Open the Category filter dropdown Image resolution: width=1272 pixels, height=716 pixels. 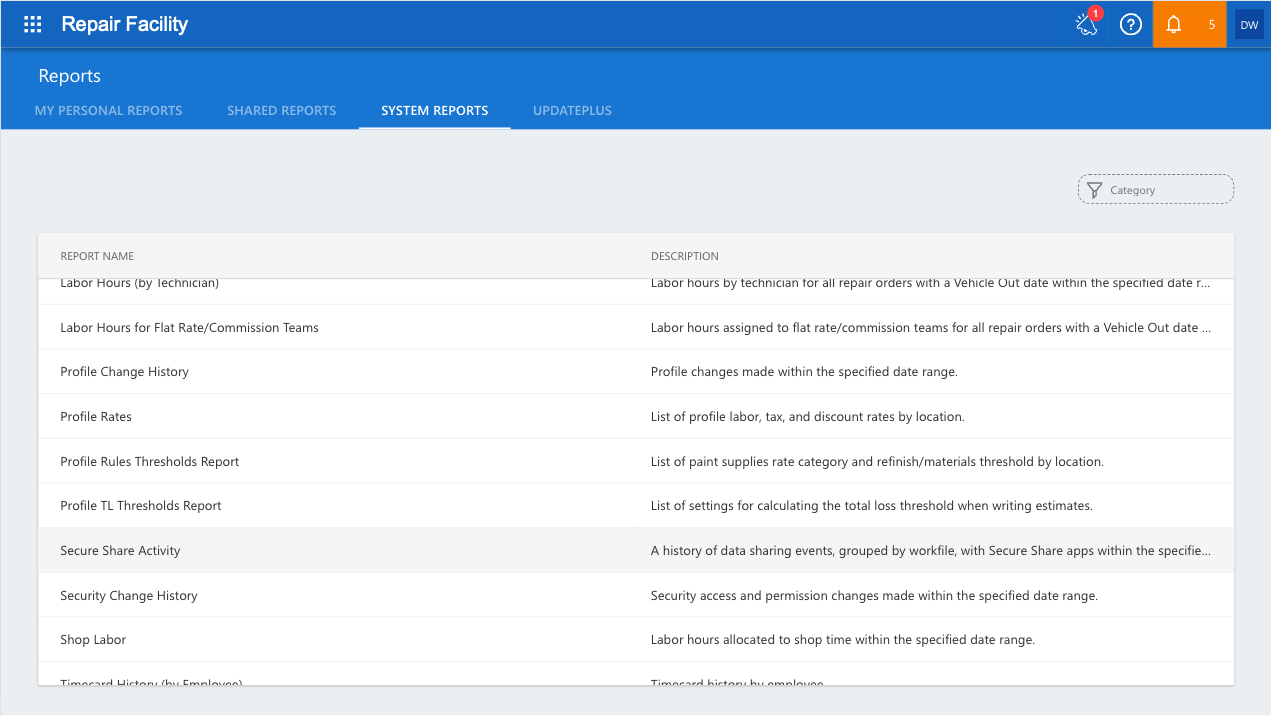pos(1156,190)
